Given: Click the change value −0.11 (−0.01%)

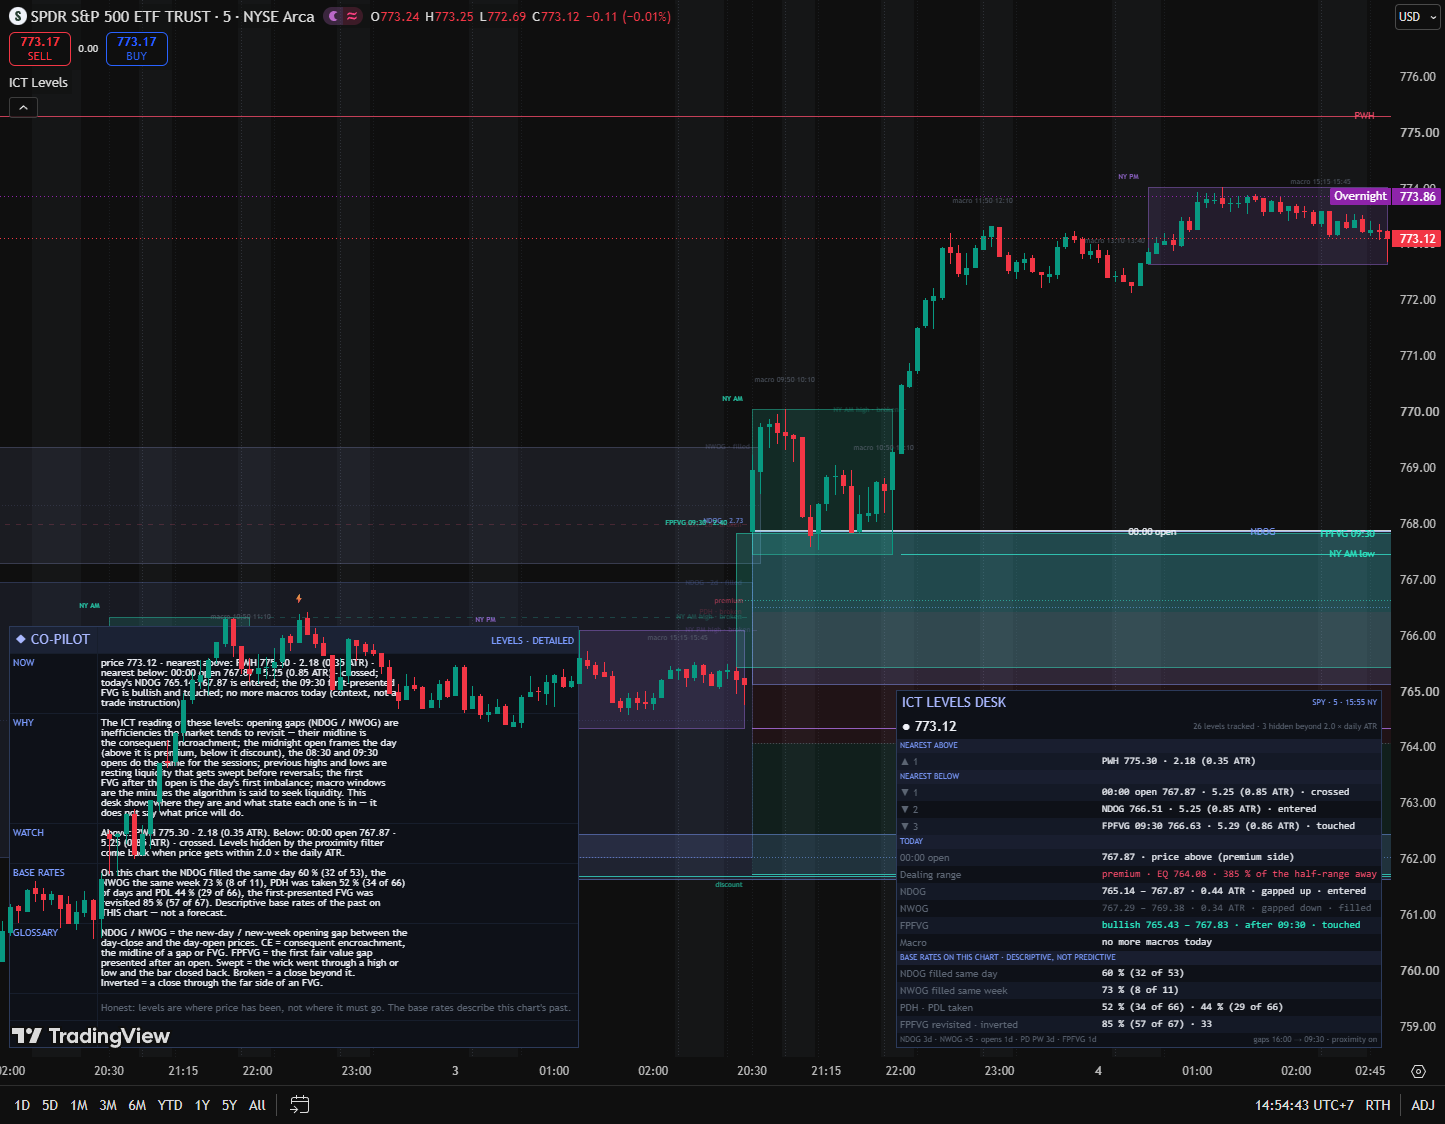Looking at the screenshot, I should point(628,17).
